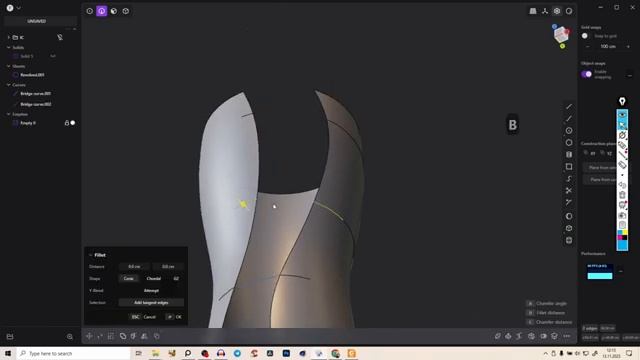Open the assets panel icon bottom left

[10, 337]
